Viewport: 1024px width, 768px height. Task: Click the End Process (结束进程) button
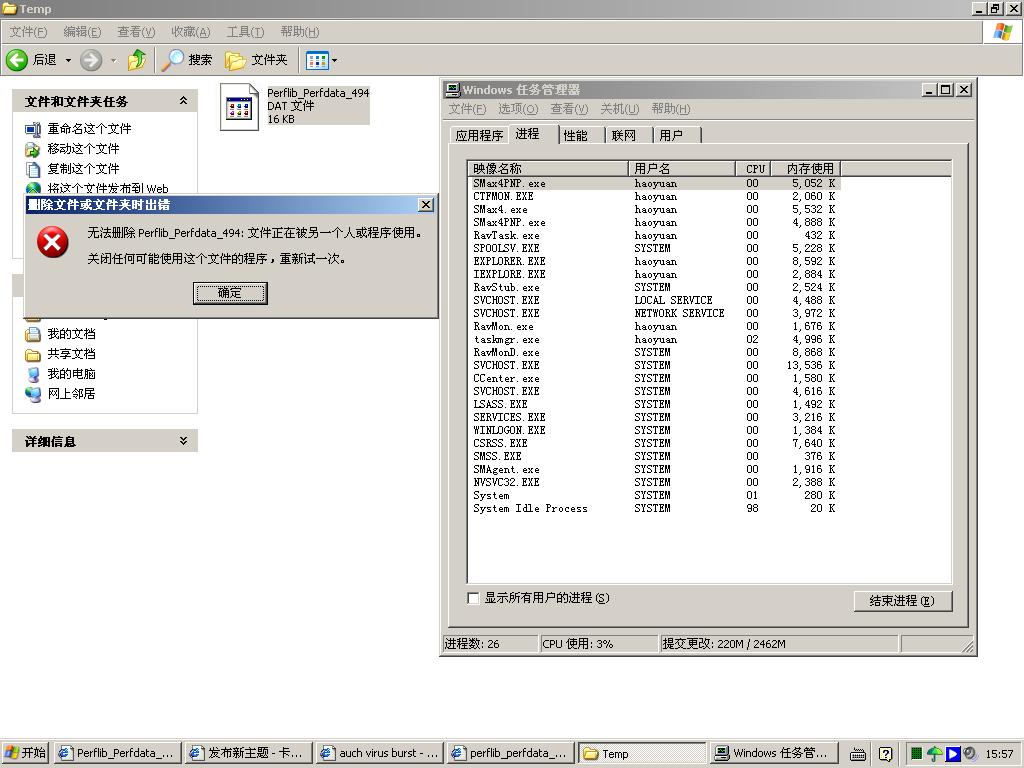coord(902,601)
